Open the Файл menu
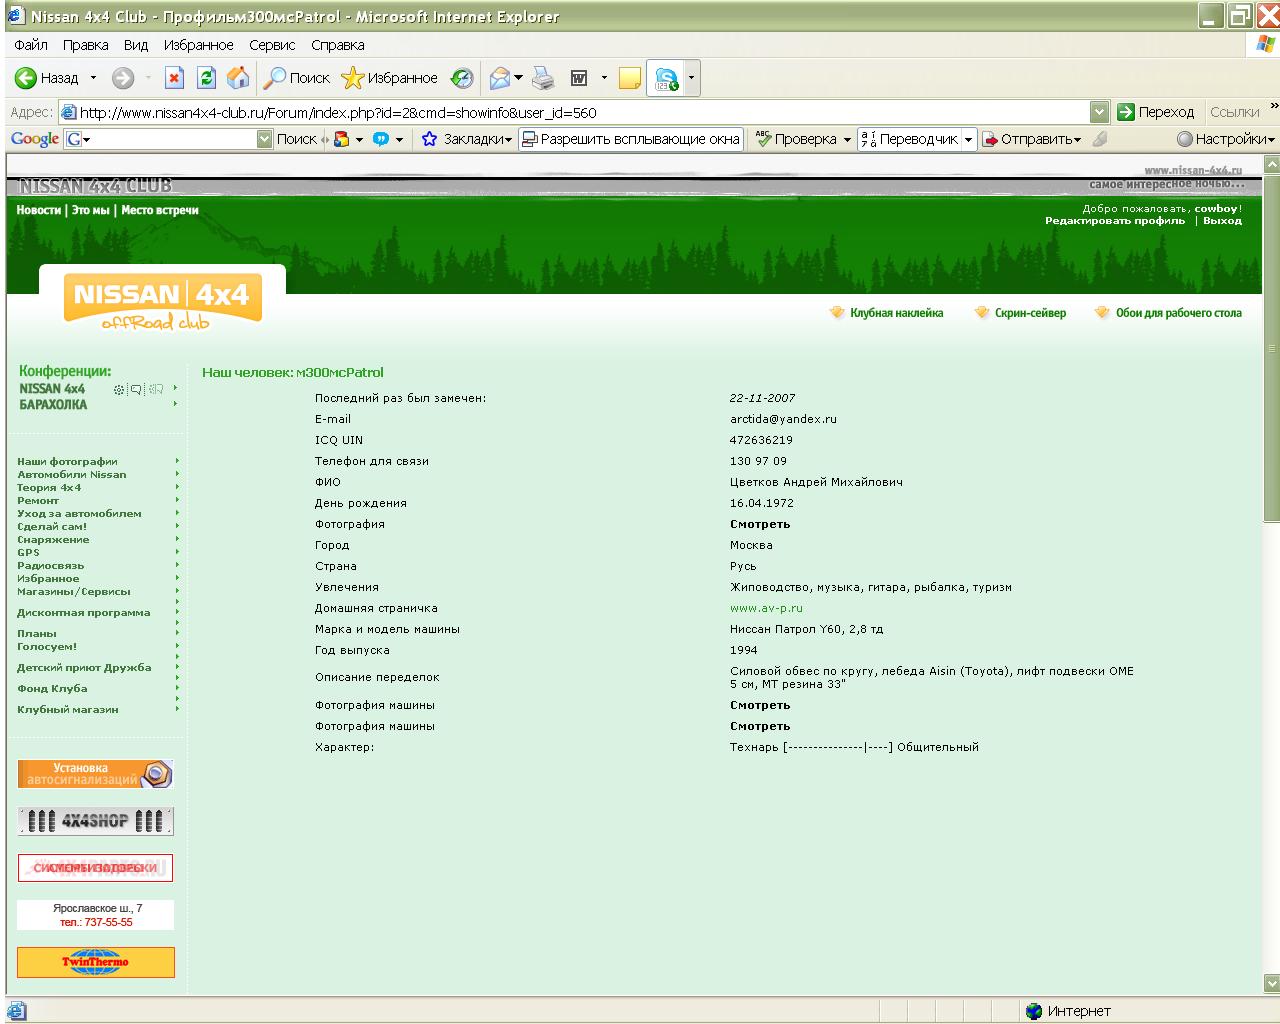Screen dimensions: 1280x1024 31,45
